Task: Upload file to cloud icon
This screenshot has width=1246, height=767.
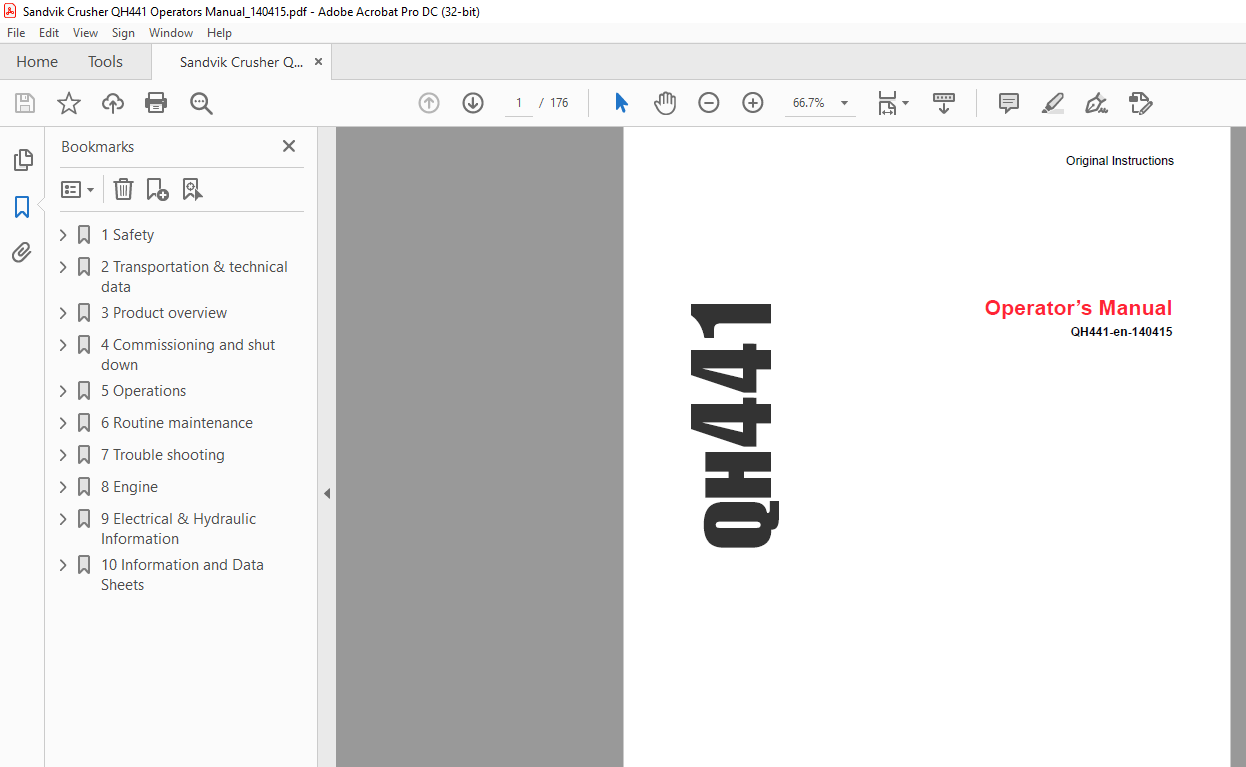Action: 113,103
